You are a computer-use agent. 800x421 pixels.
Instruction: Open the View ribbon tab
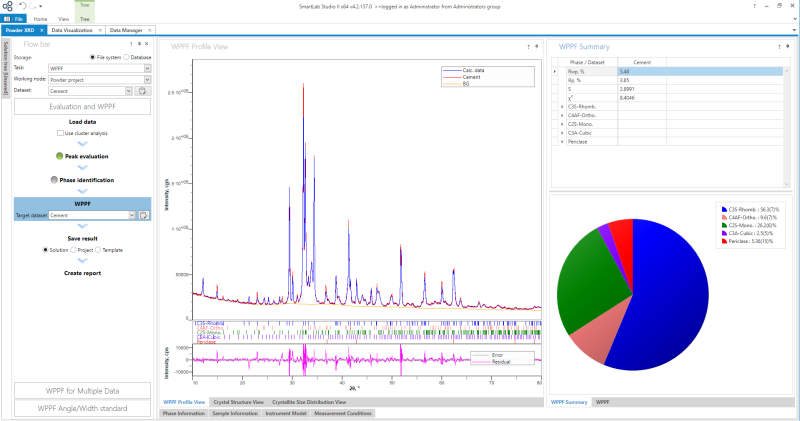coord(63,19)
